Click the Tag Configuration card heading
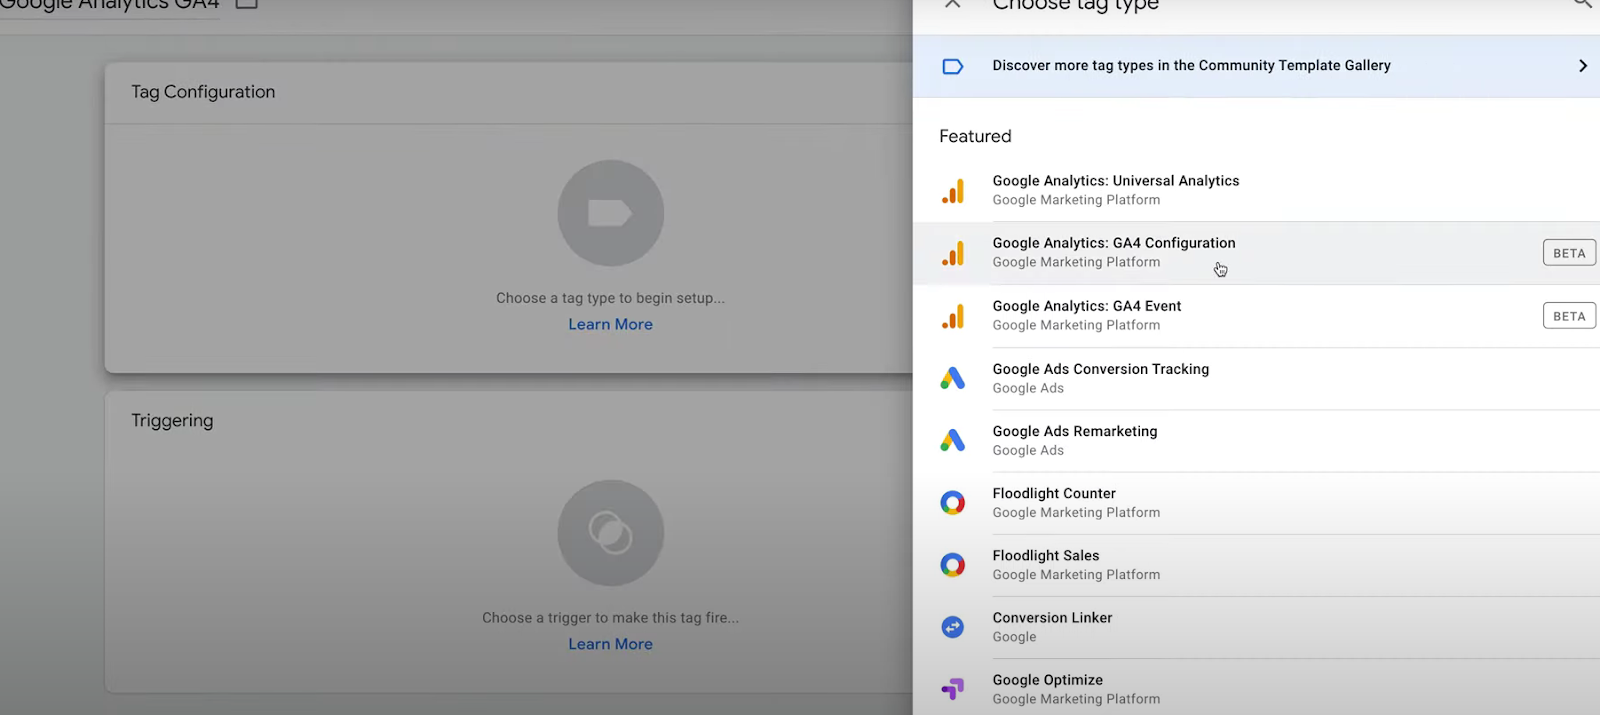Image resolution: width=1600 pixels, height=715 pixels. point(203,92)
